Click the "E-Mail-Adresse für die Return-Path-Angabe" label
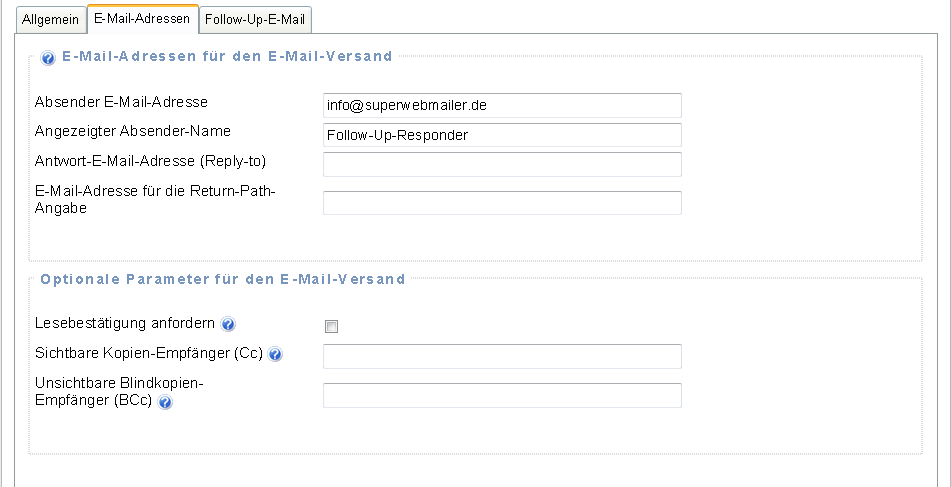The height and width of the screenshot is (487, 951). point(154,199)
